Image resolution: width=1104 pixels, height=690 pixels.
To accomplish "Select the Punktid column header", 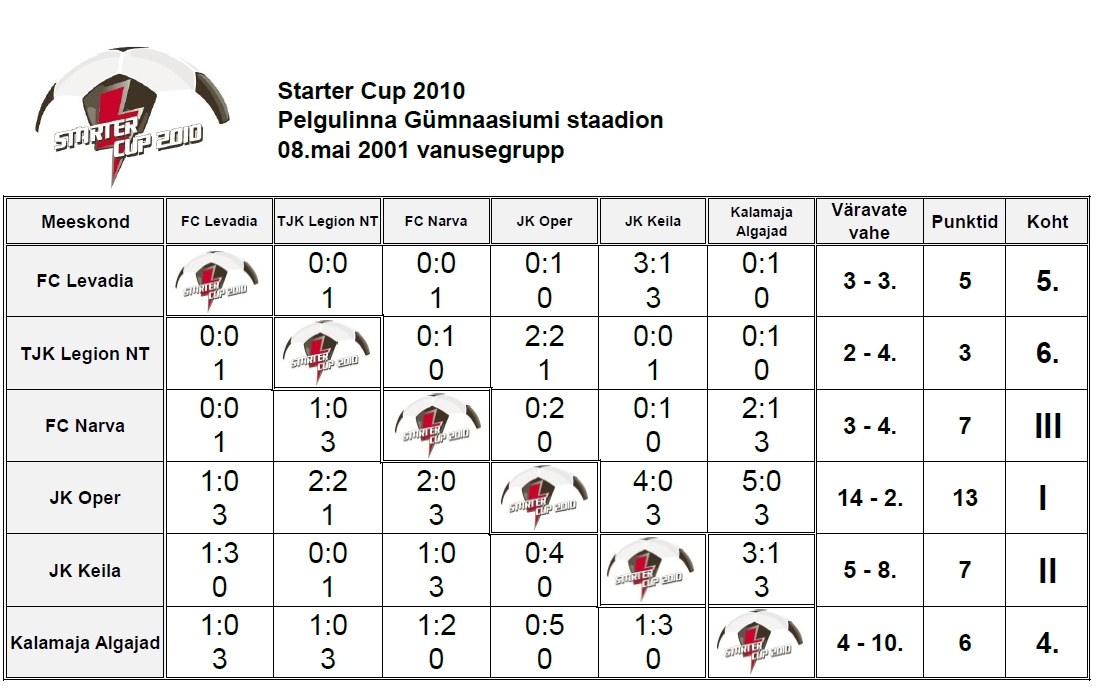I will pyautogui.click(x=965, y=221).
